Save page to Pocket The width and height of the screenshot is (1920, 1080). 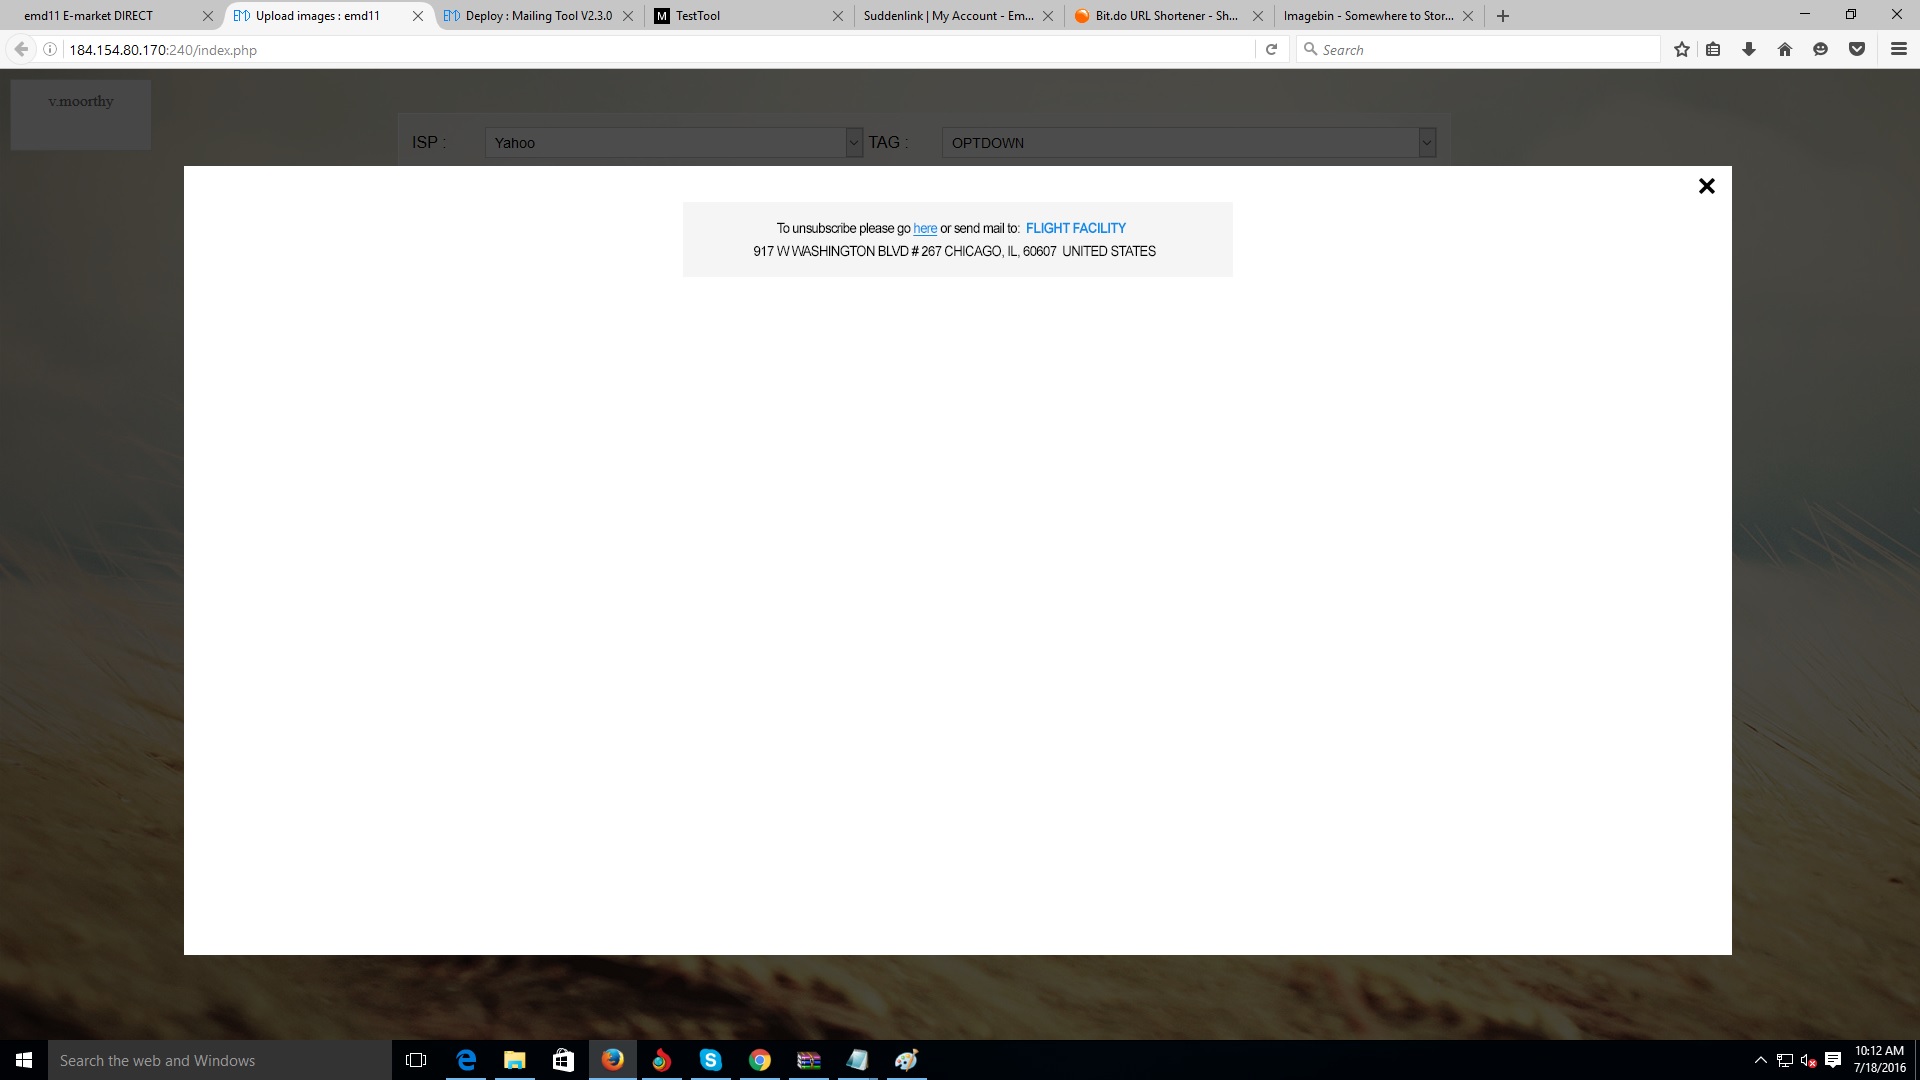coord(1857,49)
